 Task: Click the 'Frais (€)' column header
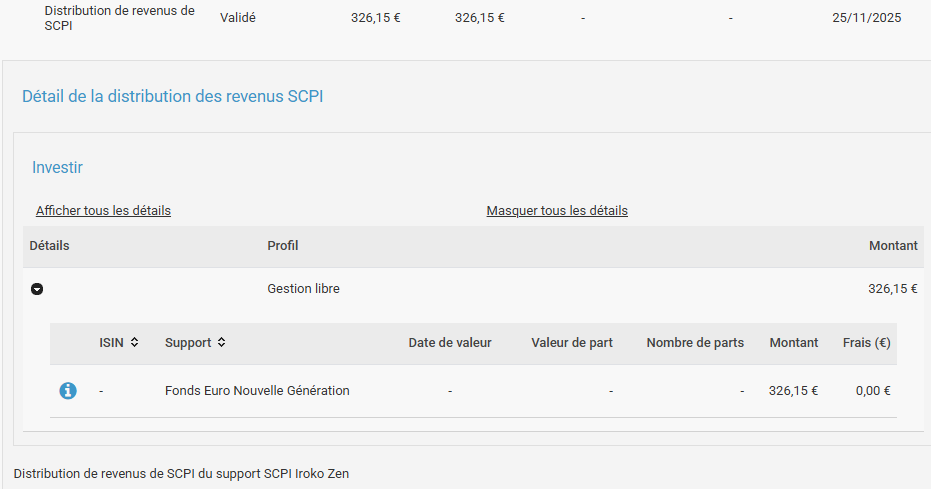click(x=866, y=343)
